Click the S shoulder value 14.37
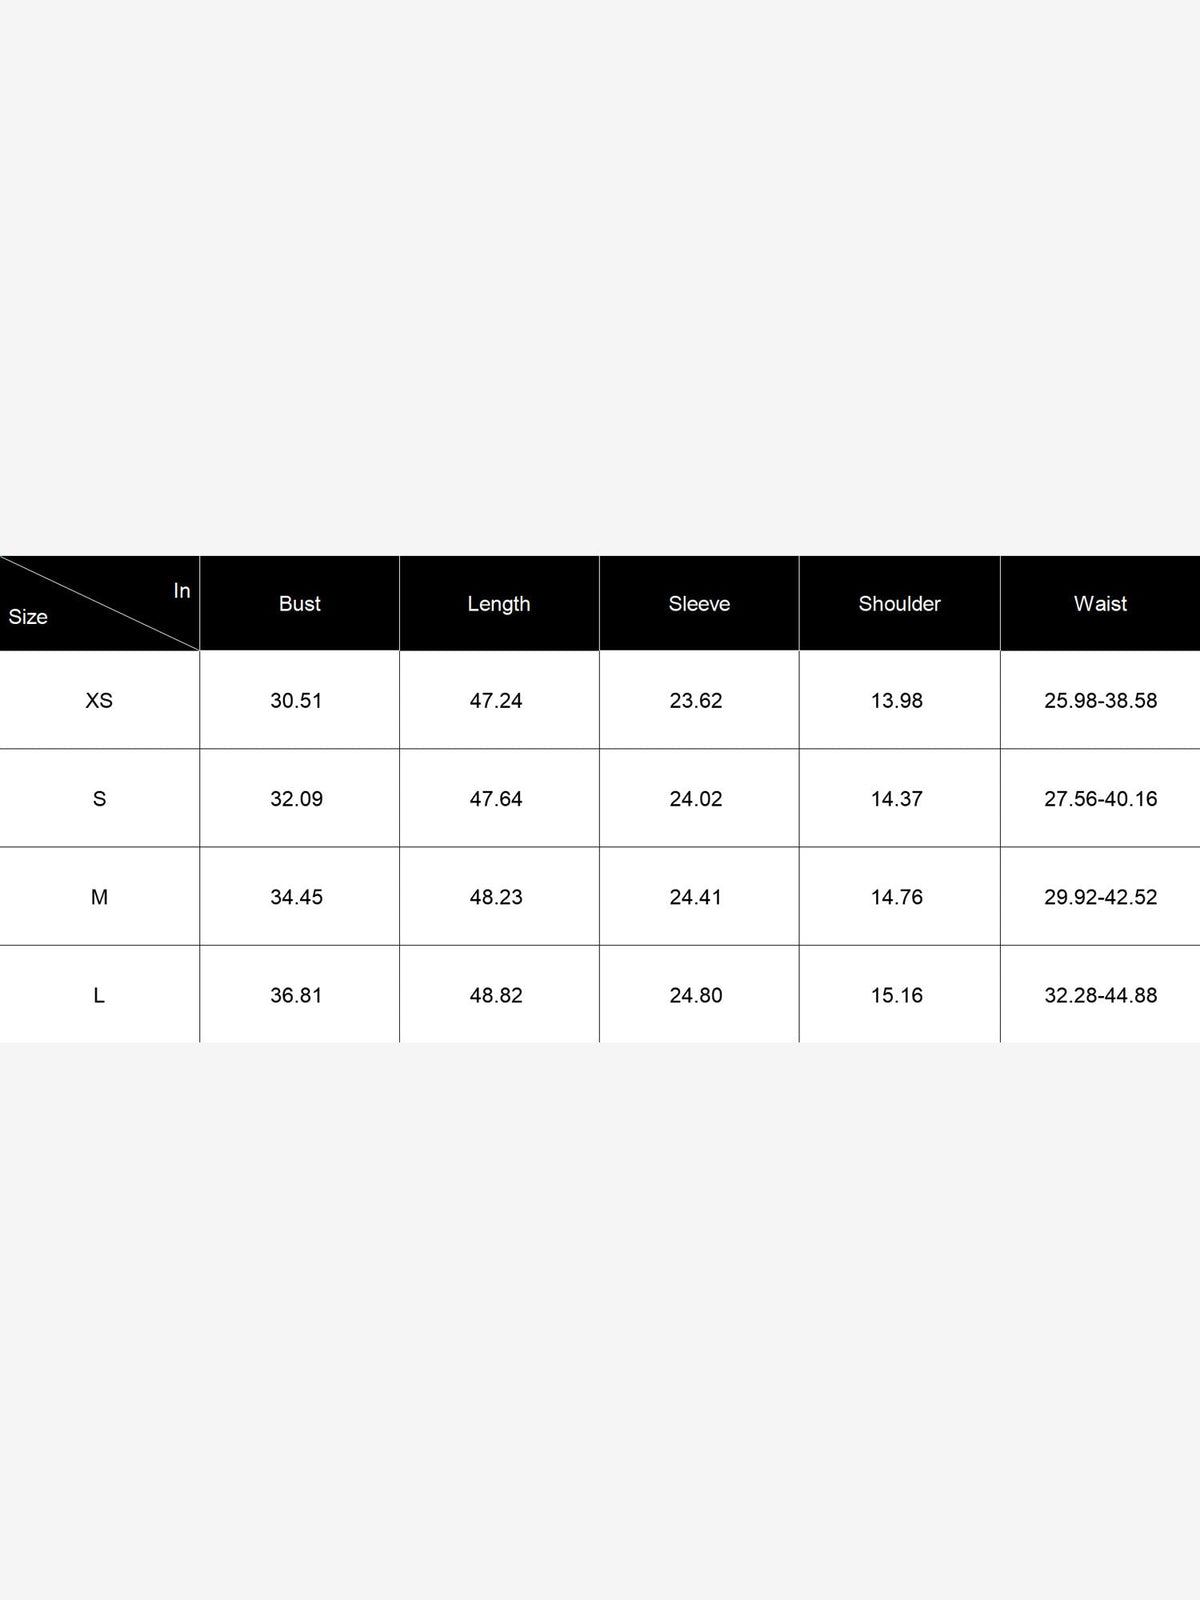The width and height of the screenshot is (1200, 1600). click(897, 799)
